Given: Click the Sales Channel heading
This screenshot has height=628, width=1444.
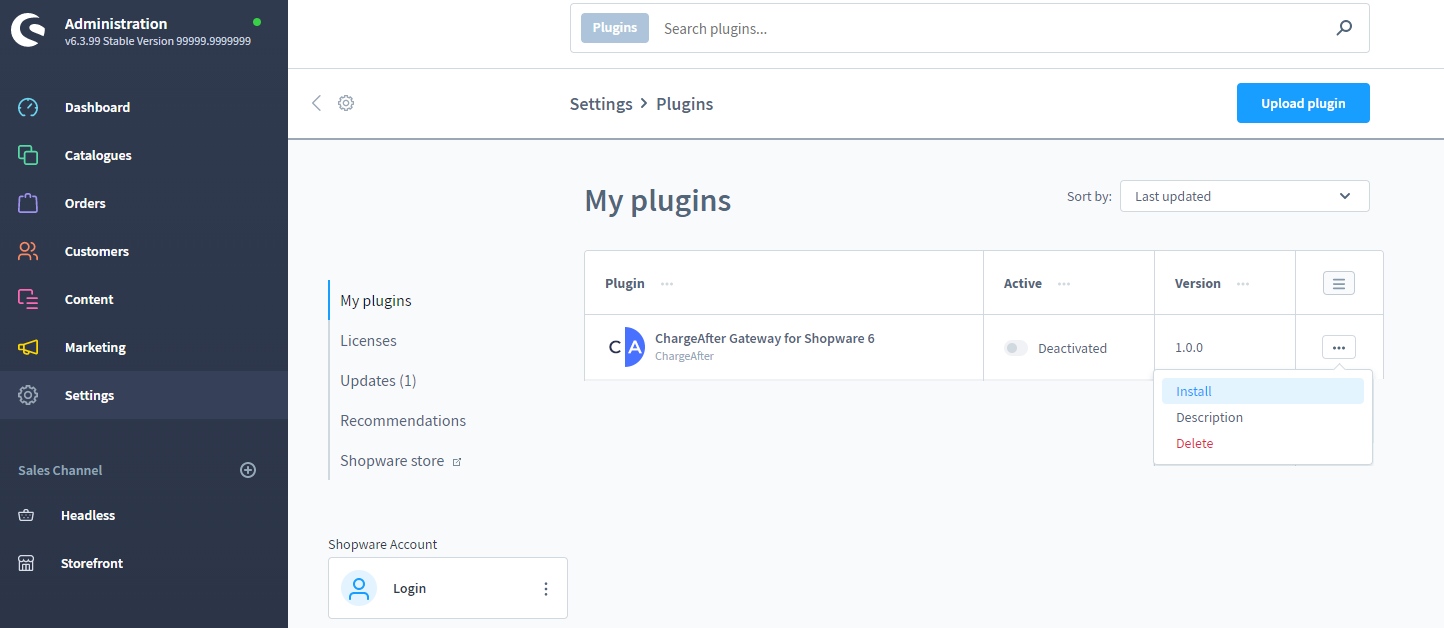Looking at the screenshot, I should 60,470.
